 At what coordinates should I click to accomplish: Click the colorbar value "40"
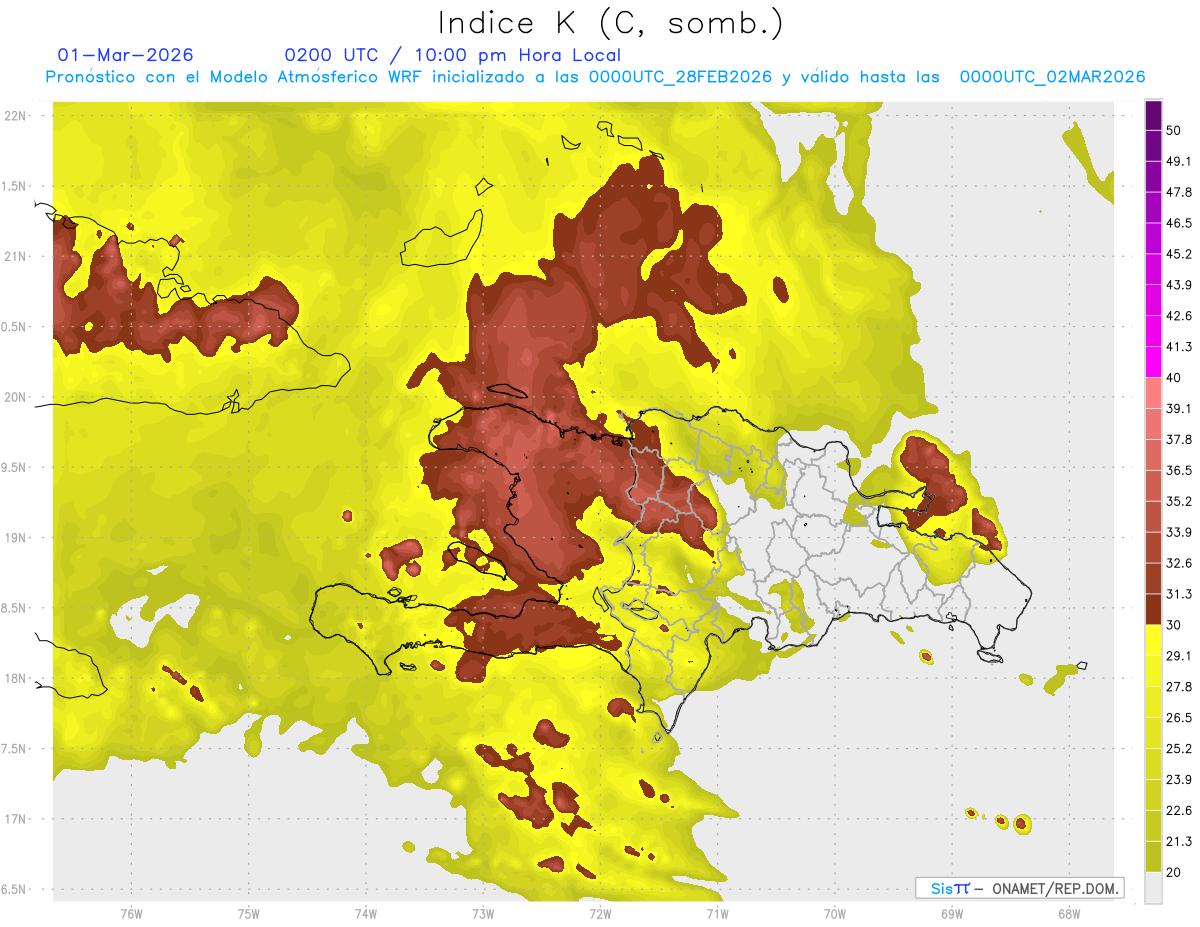pos(1175,378)
